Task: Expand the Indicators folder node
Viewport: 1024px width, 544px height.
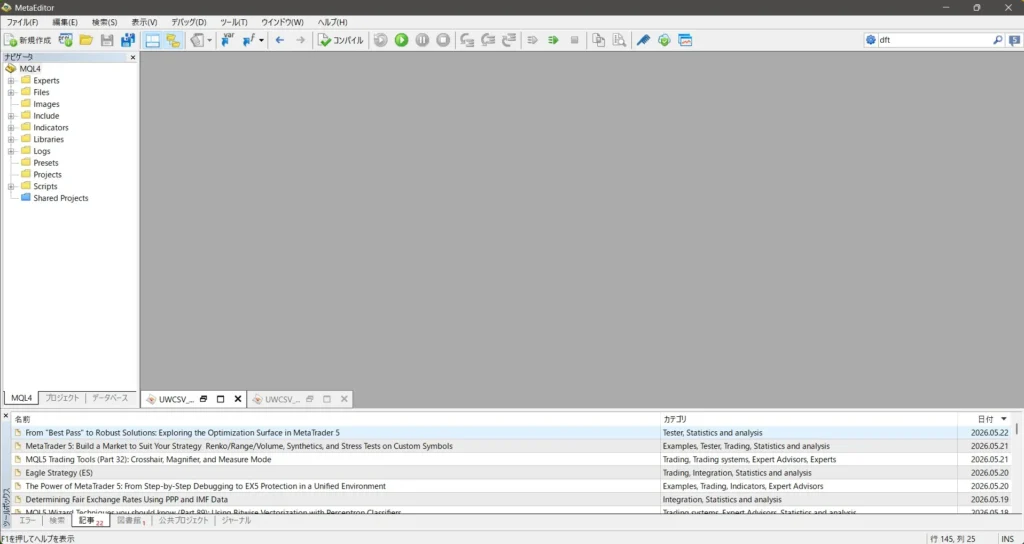Action: [x=11, y=127]
